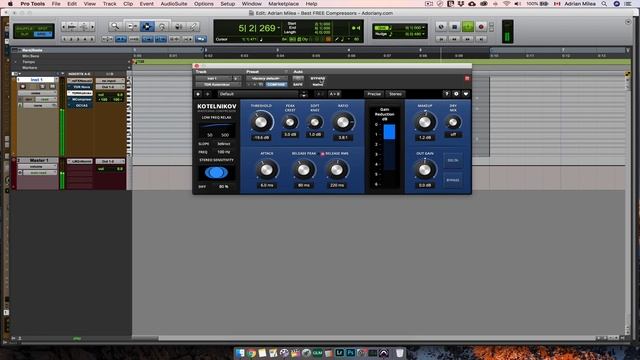This screenshot has width=640, height=360.
Task: Select the Grabber tool
Action: pyautogui.click(x=162, y=27)
